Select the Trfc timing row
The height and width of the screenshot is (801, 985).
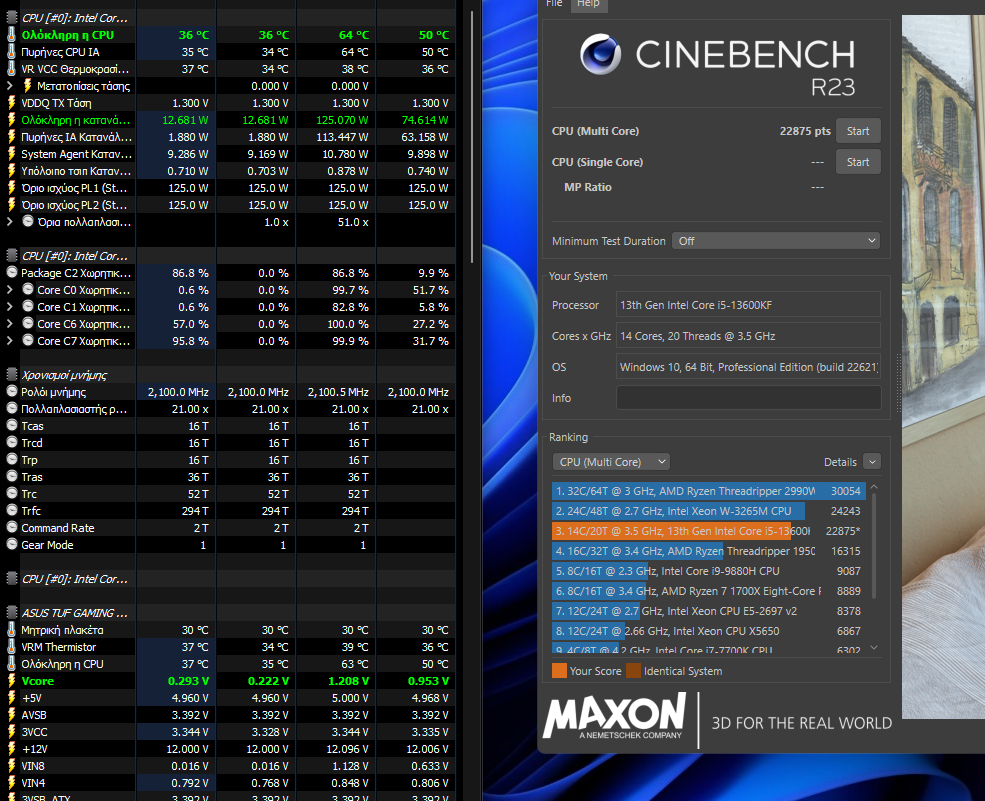(x=229, y=511)
